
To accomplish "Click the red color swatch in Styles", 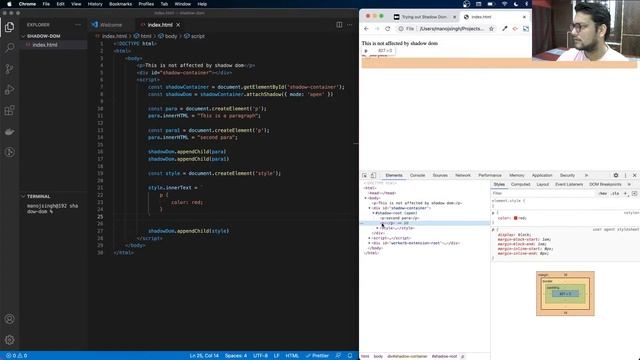I will pos(516,218).
